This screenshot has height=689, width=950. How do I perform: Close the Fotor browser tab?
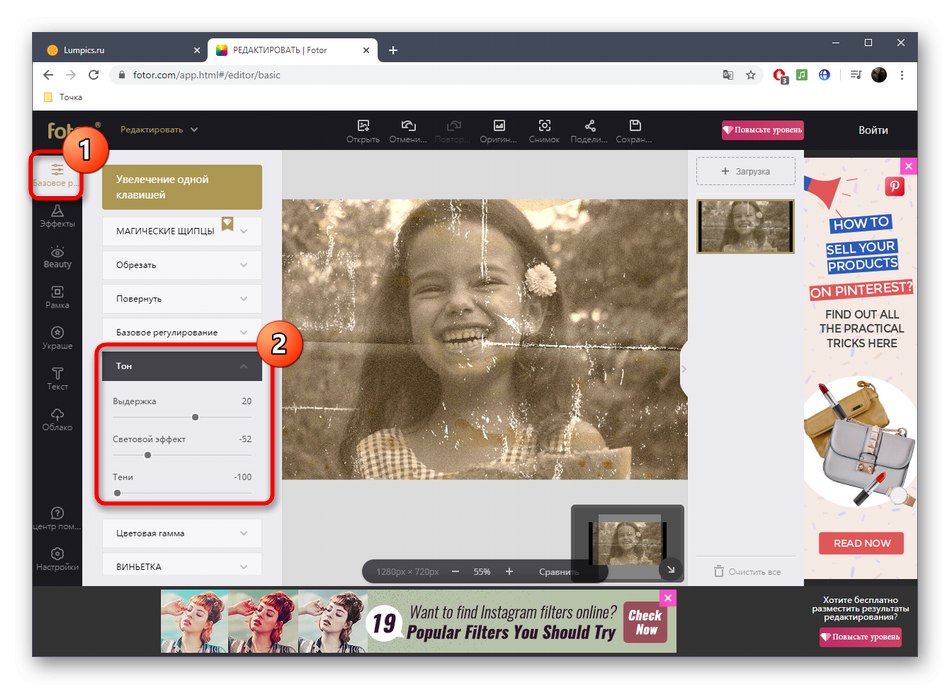point(366,50)
